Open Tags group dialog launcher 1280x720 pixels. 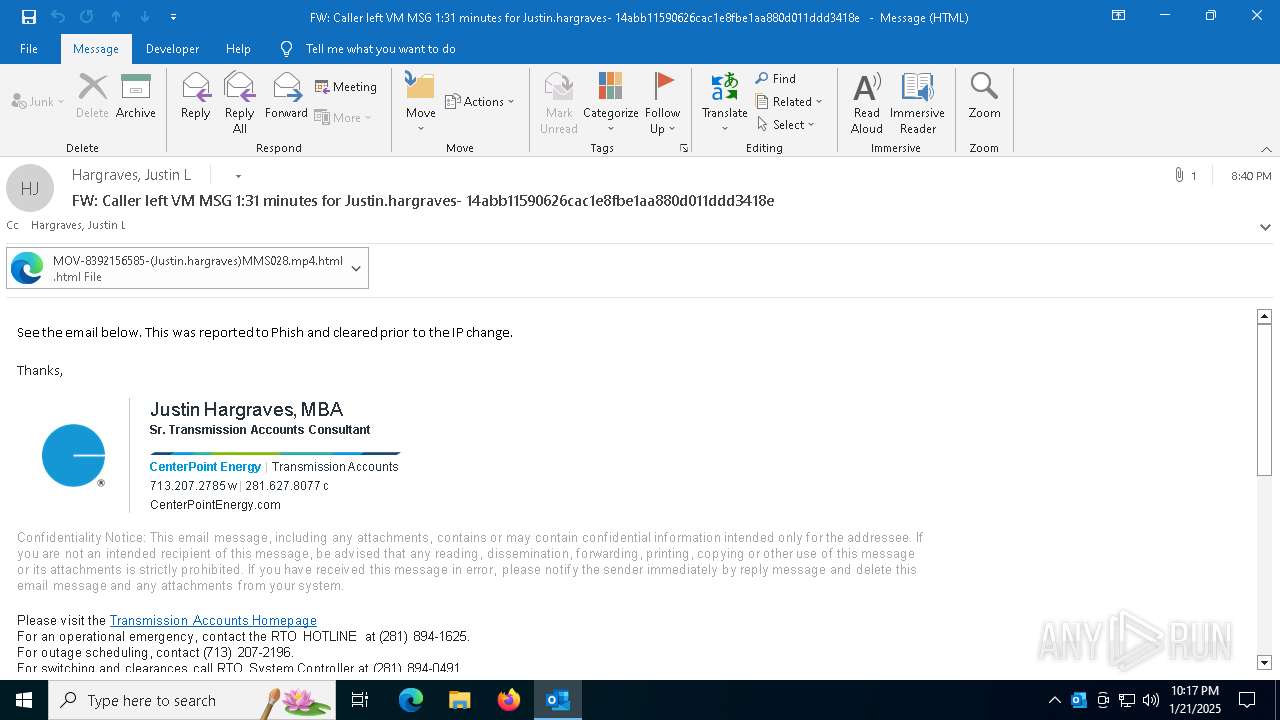point(685,148)
